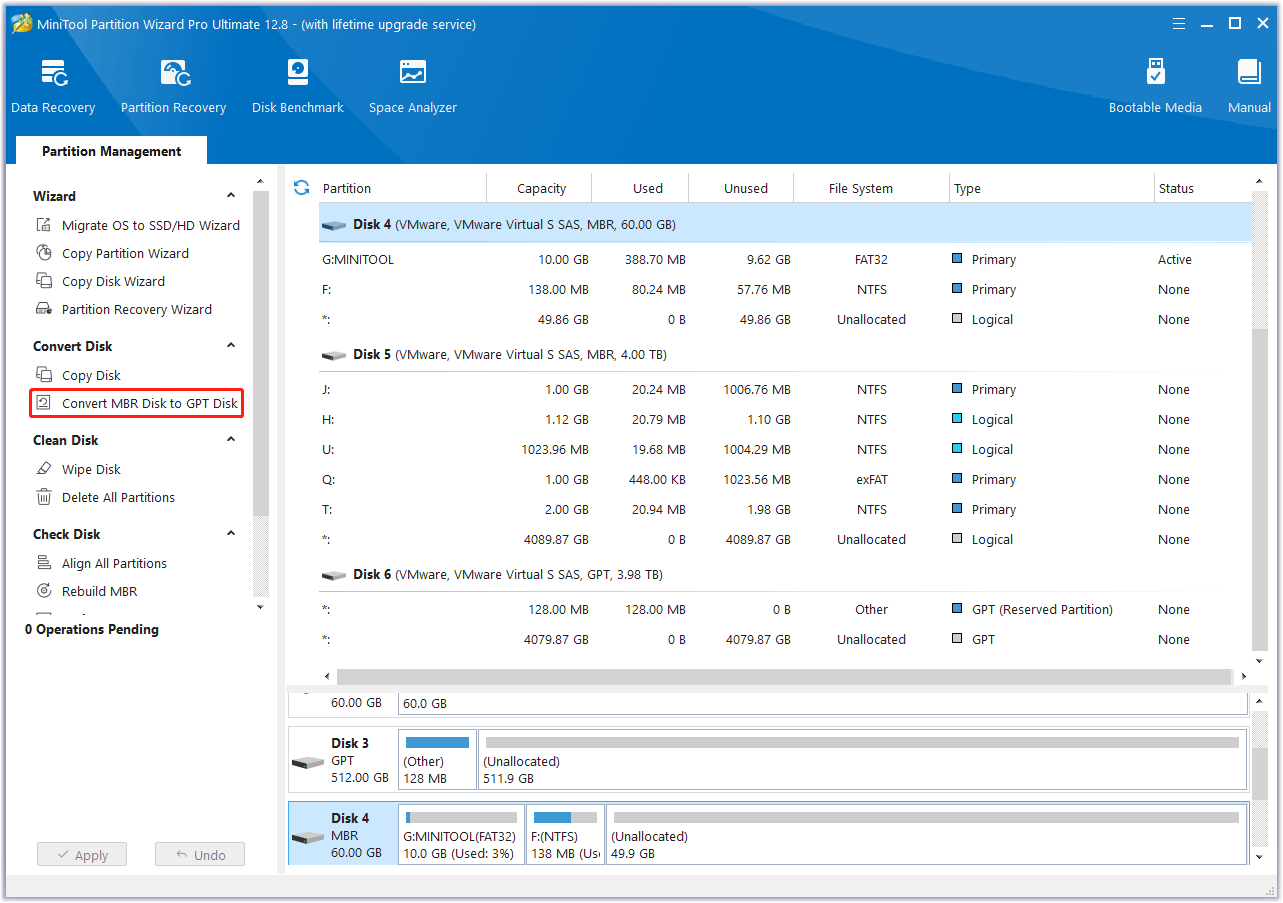The width and height of the screenshot is (1283, 903).
Task: Collapse the Convert Disk section
Action: [231, 346]
